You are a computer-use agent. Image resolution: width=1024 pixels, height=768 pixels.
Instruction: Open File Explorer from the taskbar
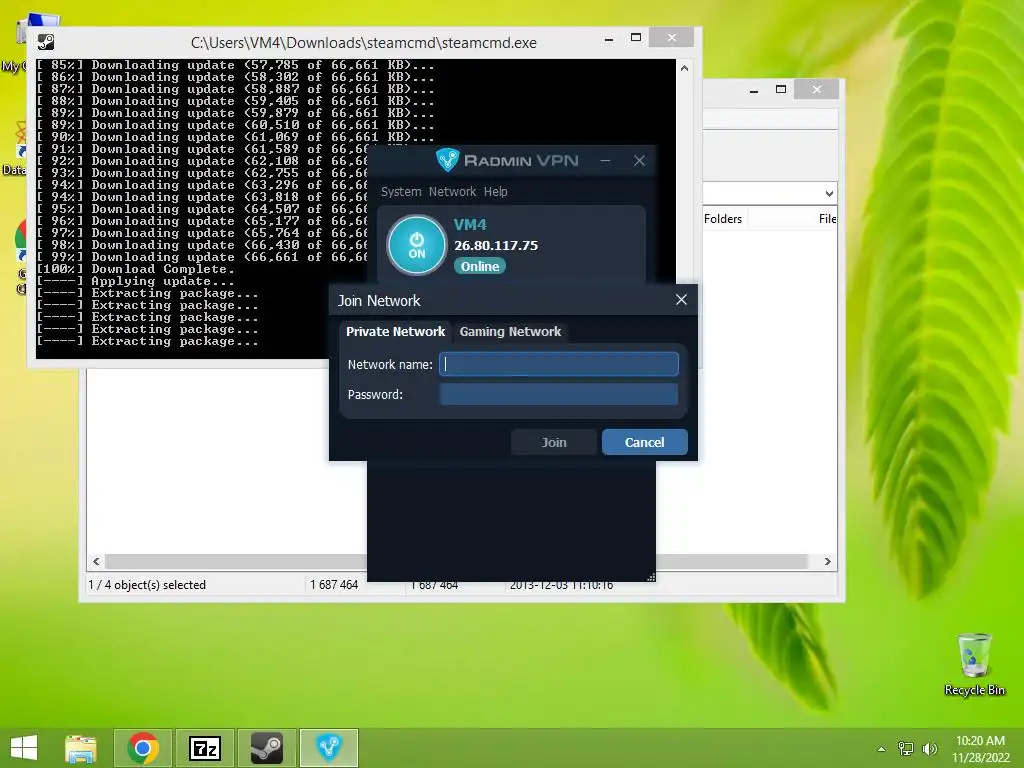81,748
